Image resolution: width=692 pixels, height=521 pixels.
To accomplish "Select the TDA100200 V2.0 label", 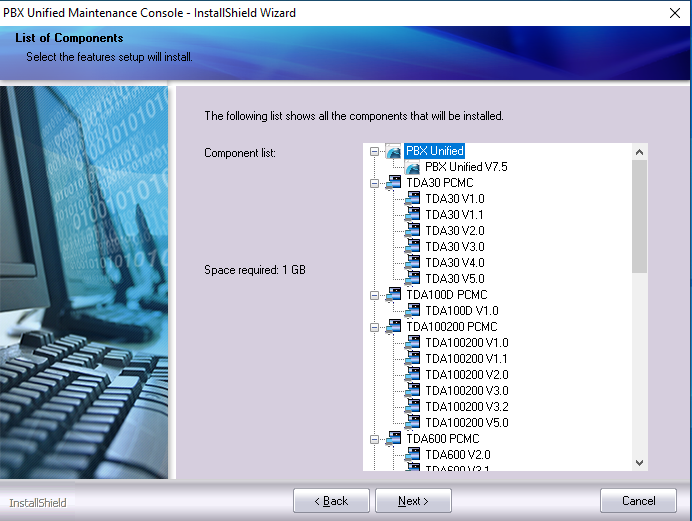I will (x=466, y=375).
